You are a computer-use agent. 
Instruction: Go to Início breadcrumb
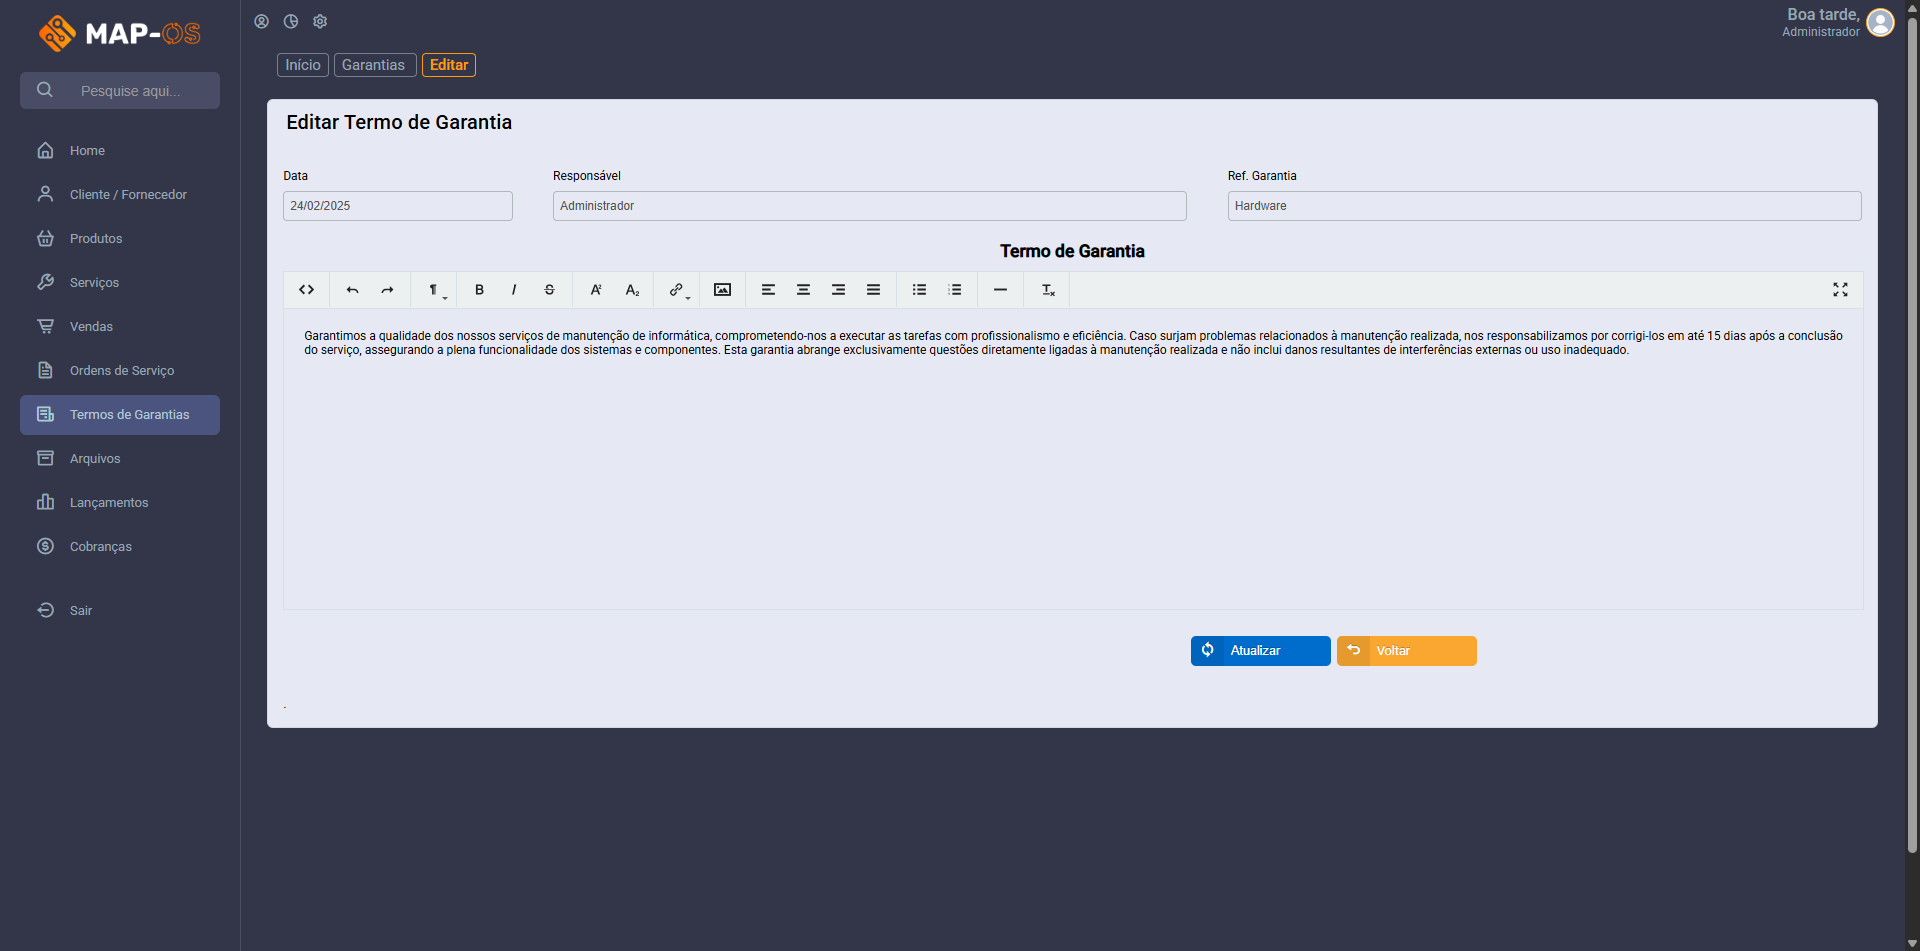303,65
